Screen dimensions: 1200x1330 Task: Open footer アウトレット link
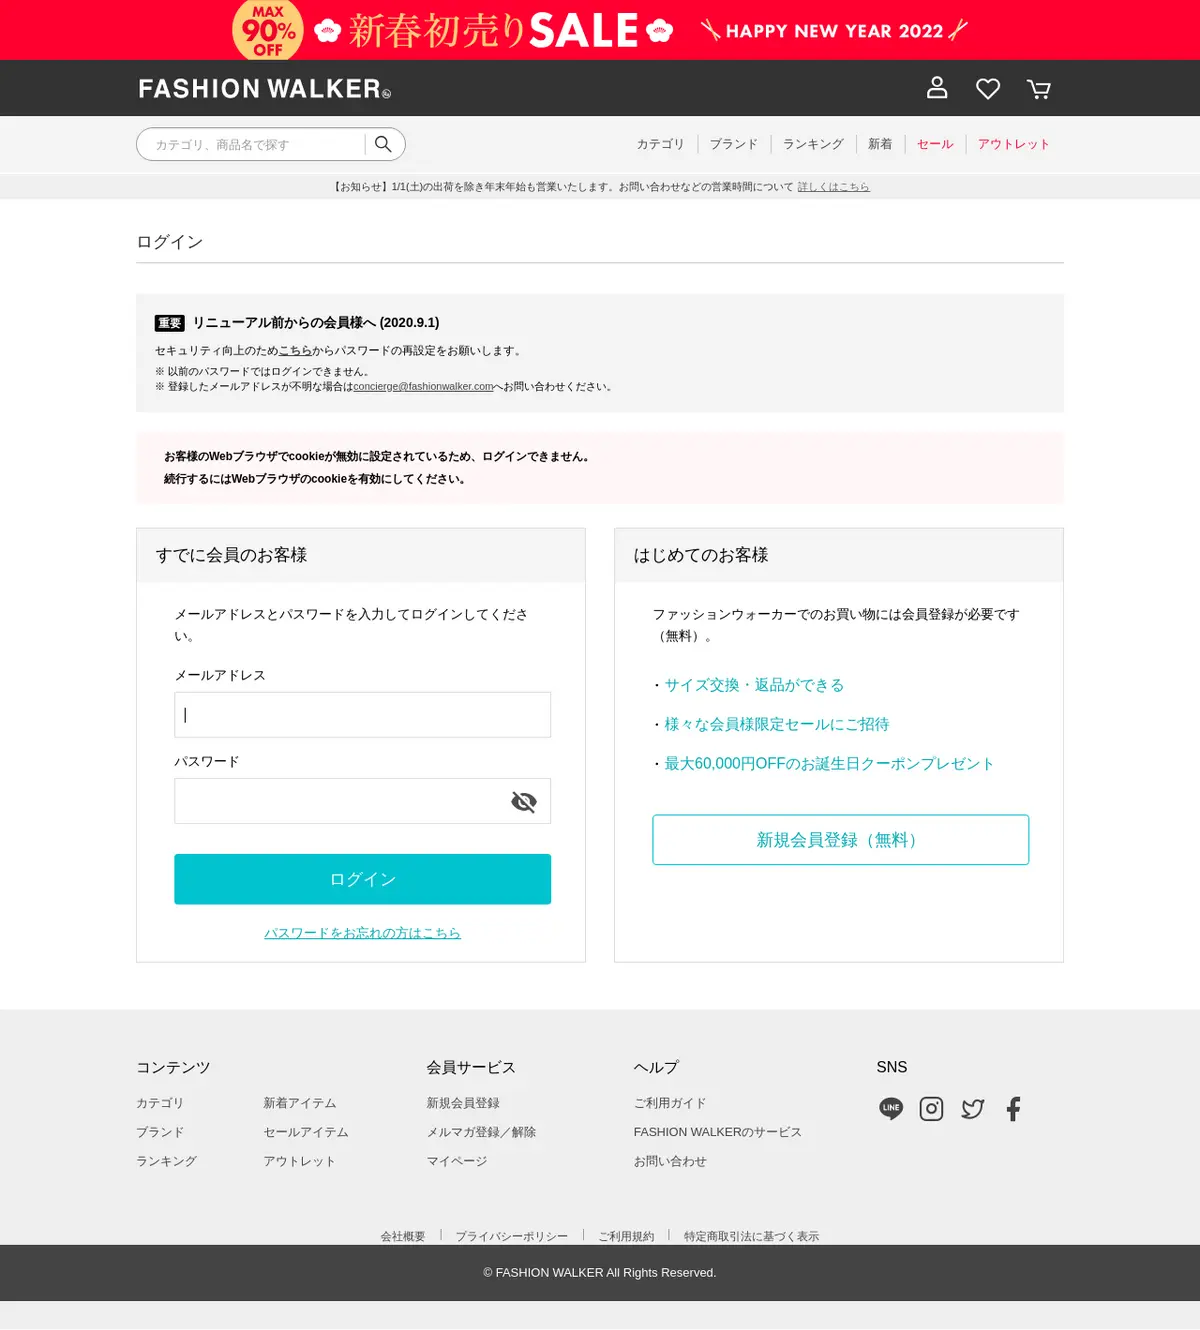tap(299, 1161)
